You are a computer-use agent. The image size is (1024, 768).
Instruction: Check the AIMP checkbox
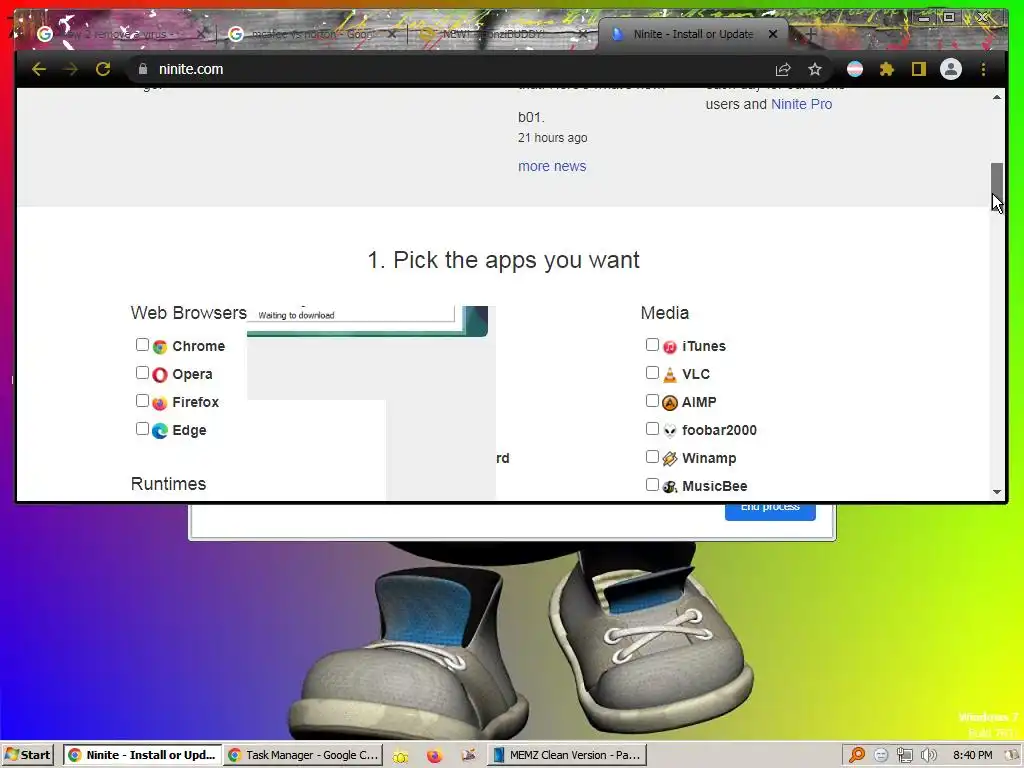tap(652, 401)
